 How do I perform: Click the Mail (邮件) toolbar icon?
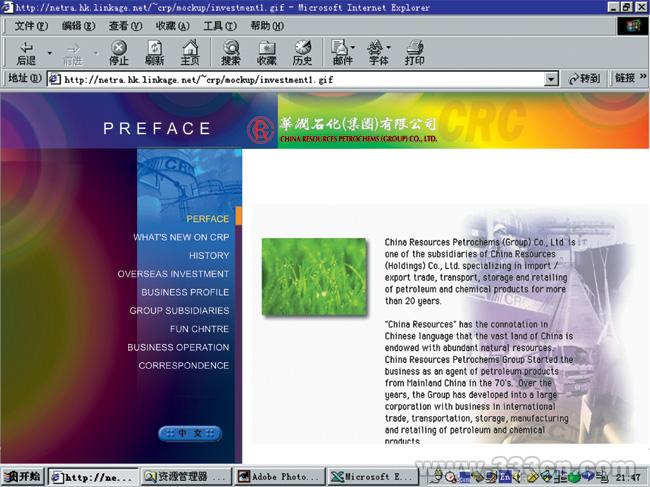tap(340, 52)
